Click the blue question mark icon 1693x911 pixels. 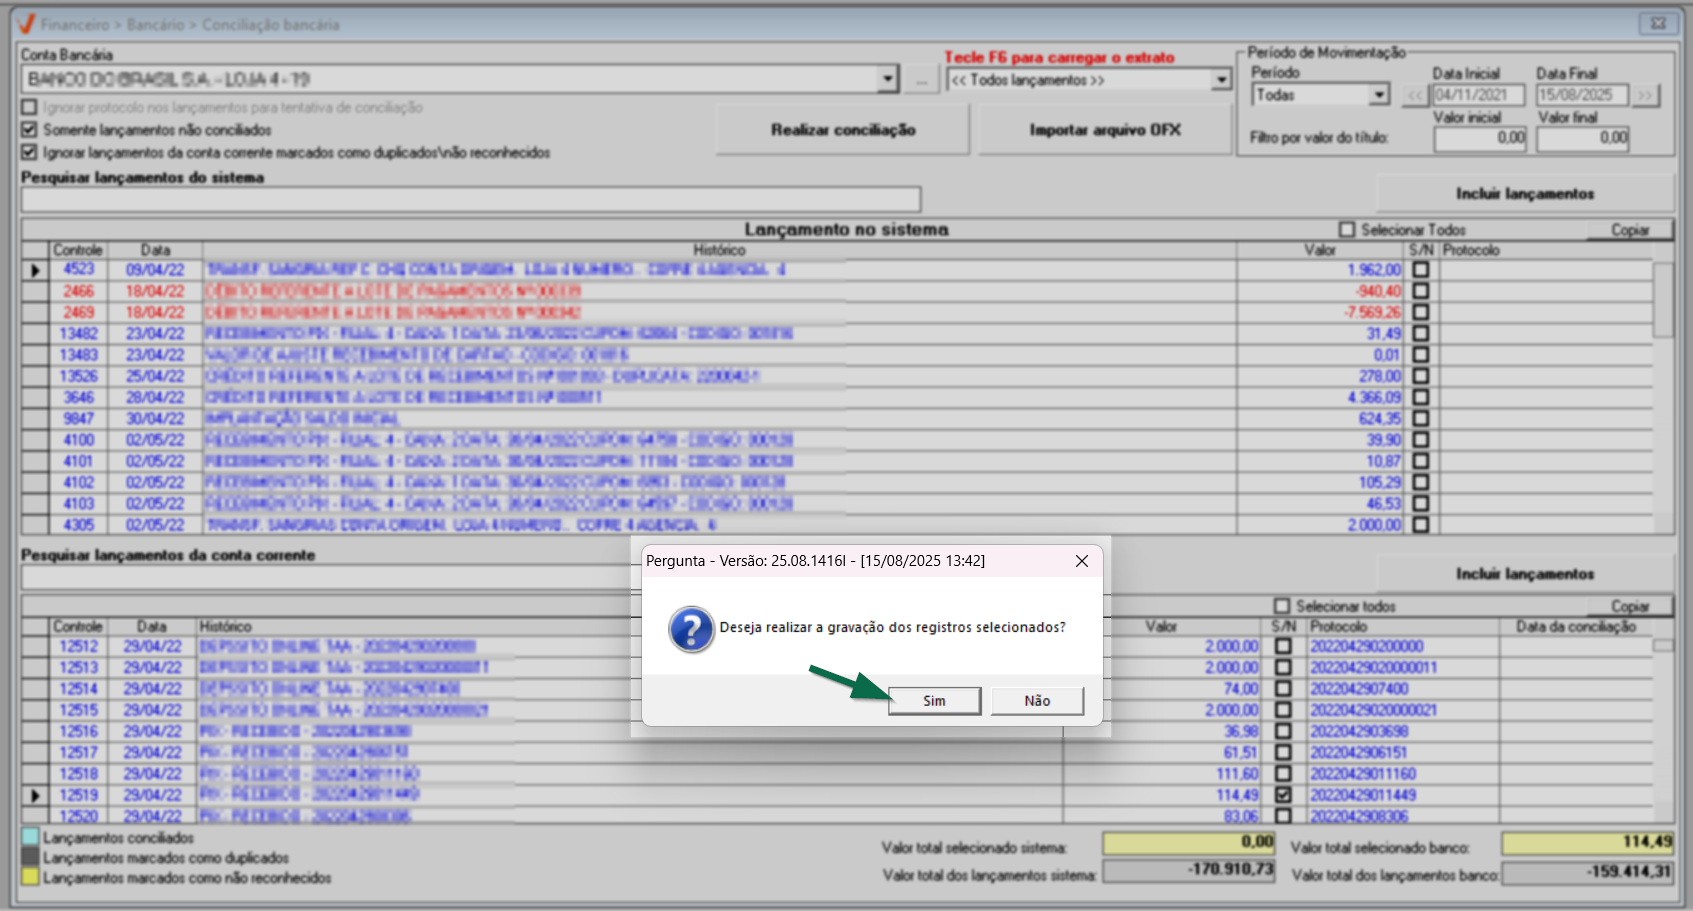tap(691, 629)
